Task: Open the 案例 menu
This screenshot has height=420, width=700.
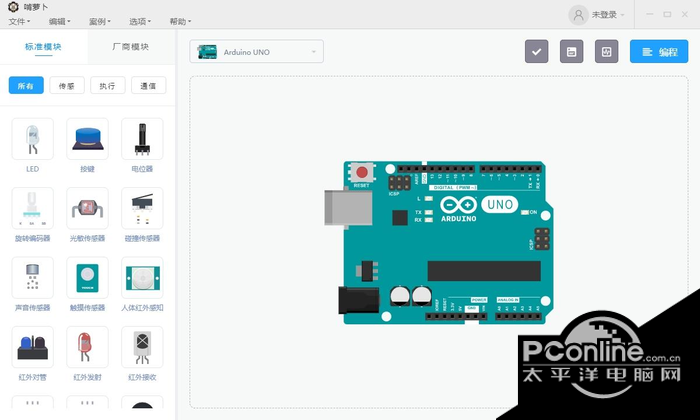Action: 100,21
